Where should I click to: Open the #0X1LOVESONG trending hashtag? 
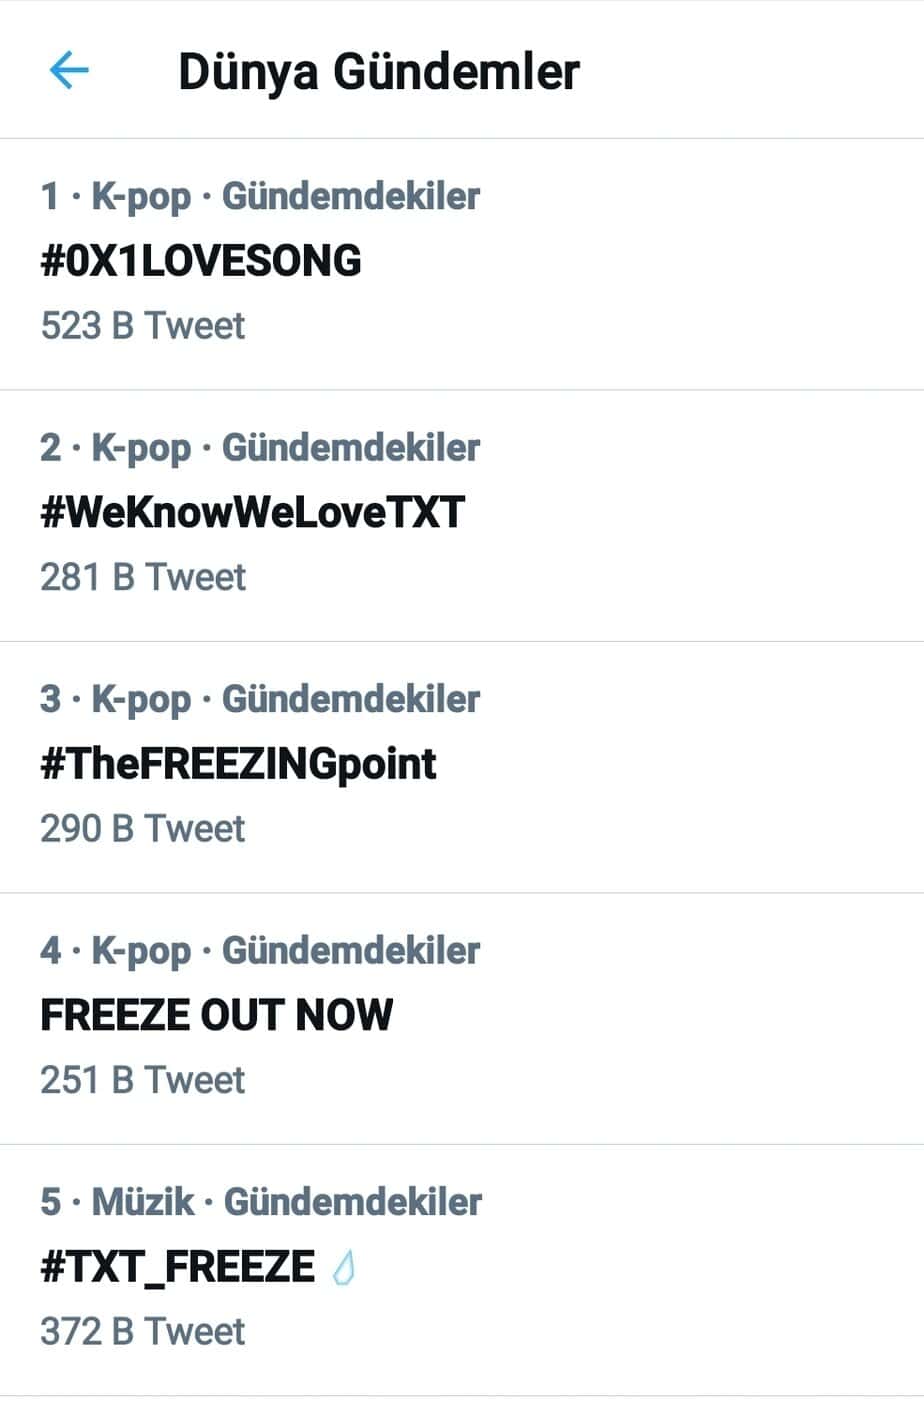tap(201, 261)
